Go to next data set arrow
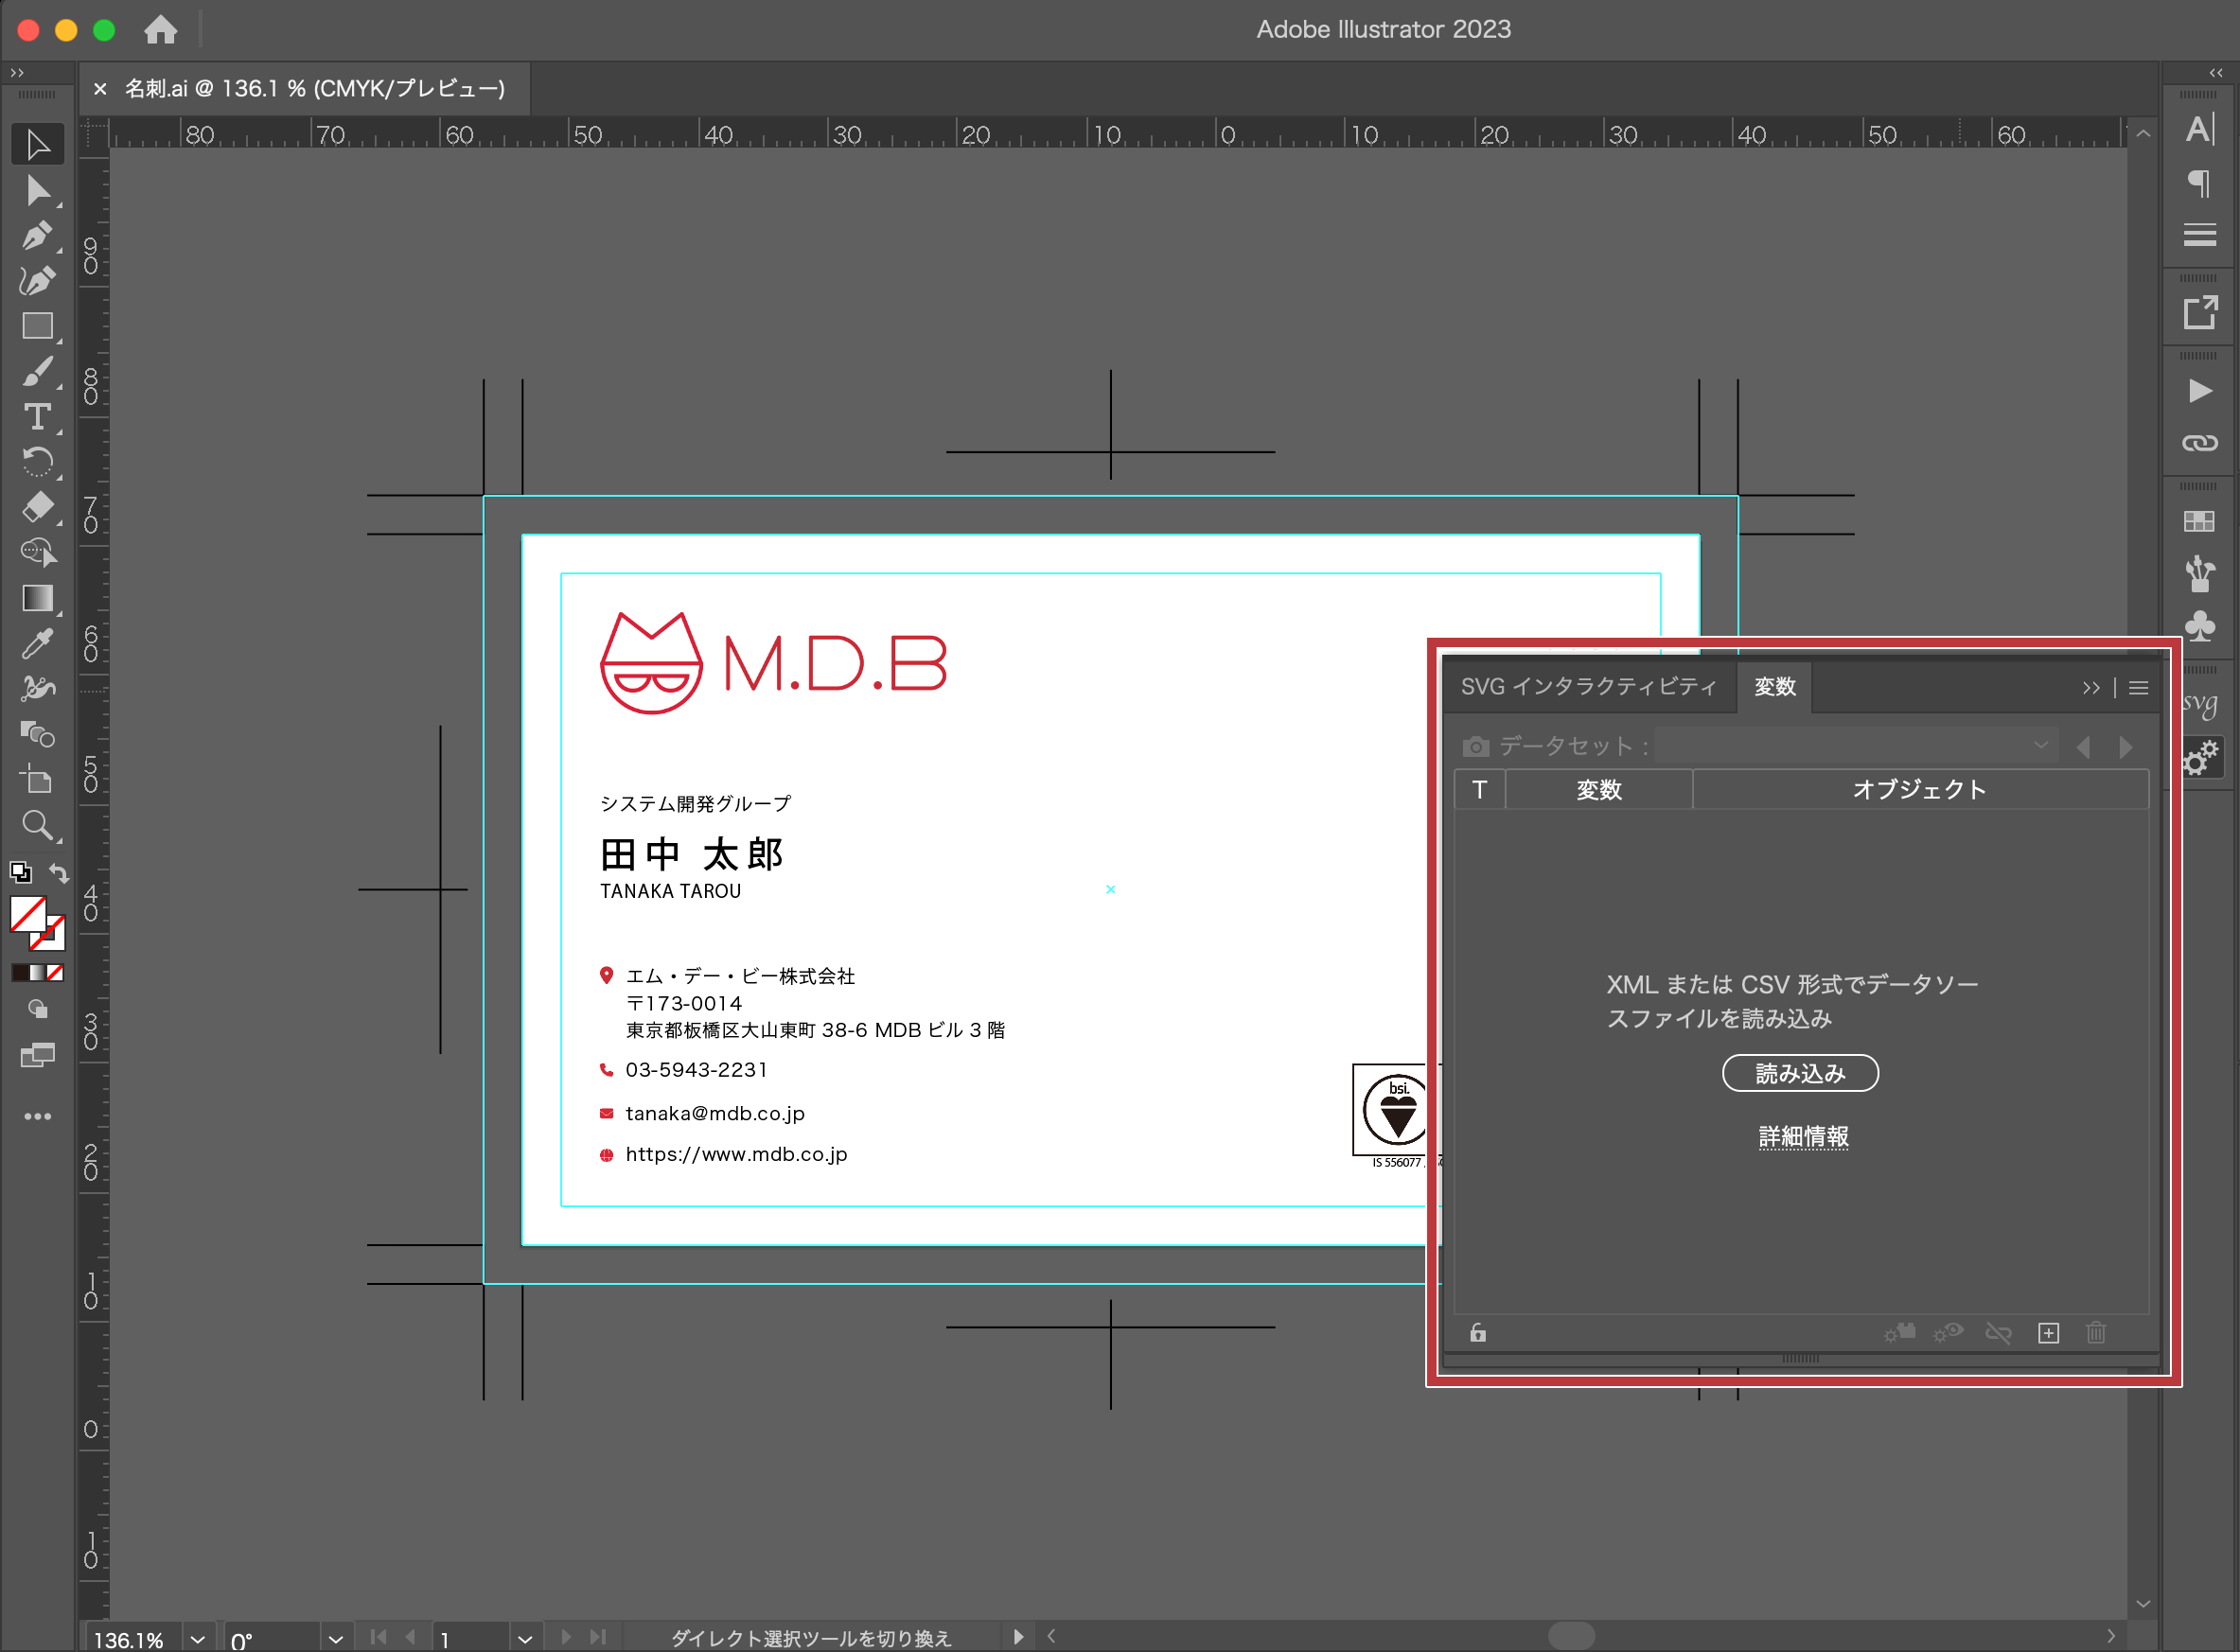Screen dimensions: 2240x1652 click(2126, 747)
